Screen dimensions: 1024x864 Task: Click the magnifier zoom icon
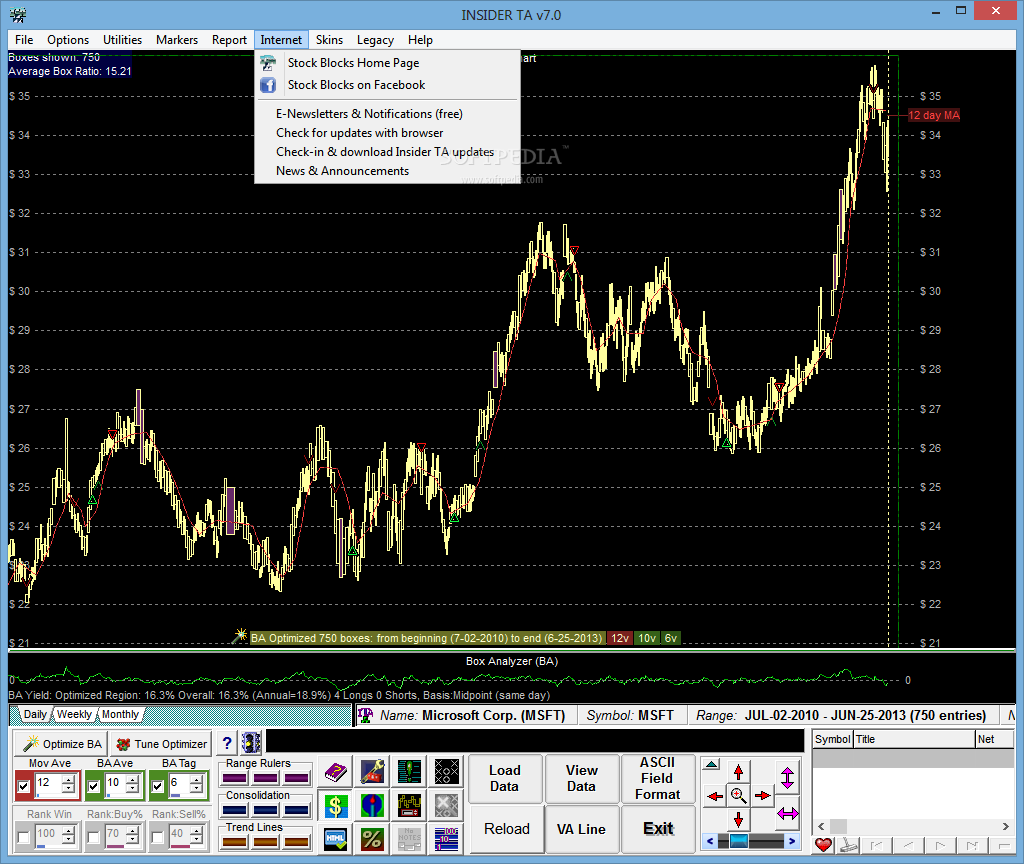pyautogui.click(x=739, y=795)
